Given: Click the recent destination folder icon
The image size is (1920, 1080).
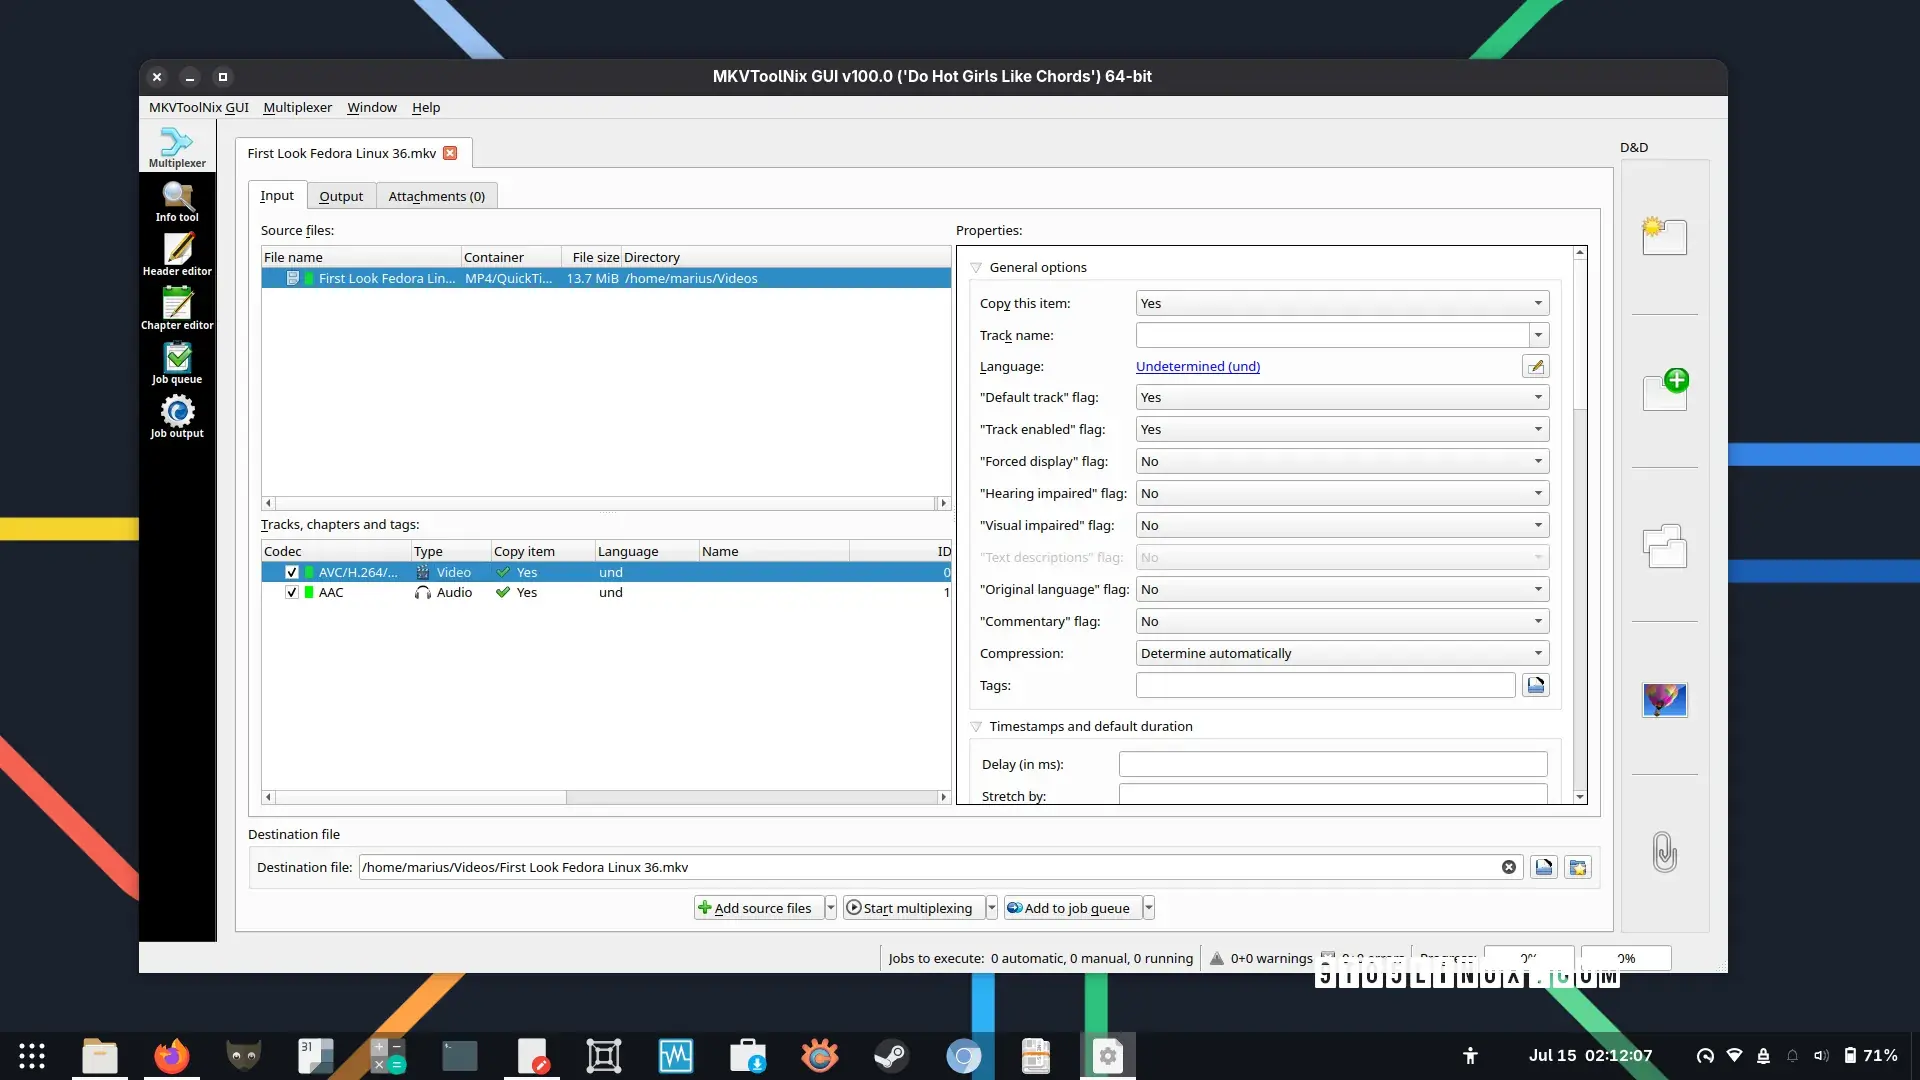Looking at the screenshot, I should [x=1578, y=867].
